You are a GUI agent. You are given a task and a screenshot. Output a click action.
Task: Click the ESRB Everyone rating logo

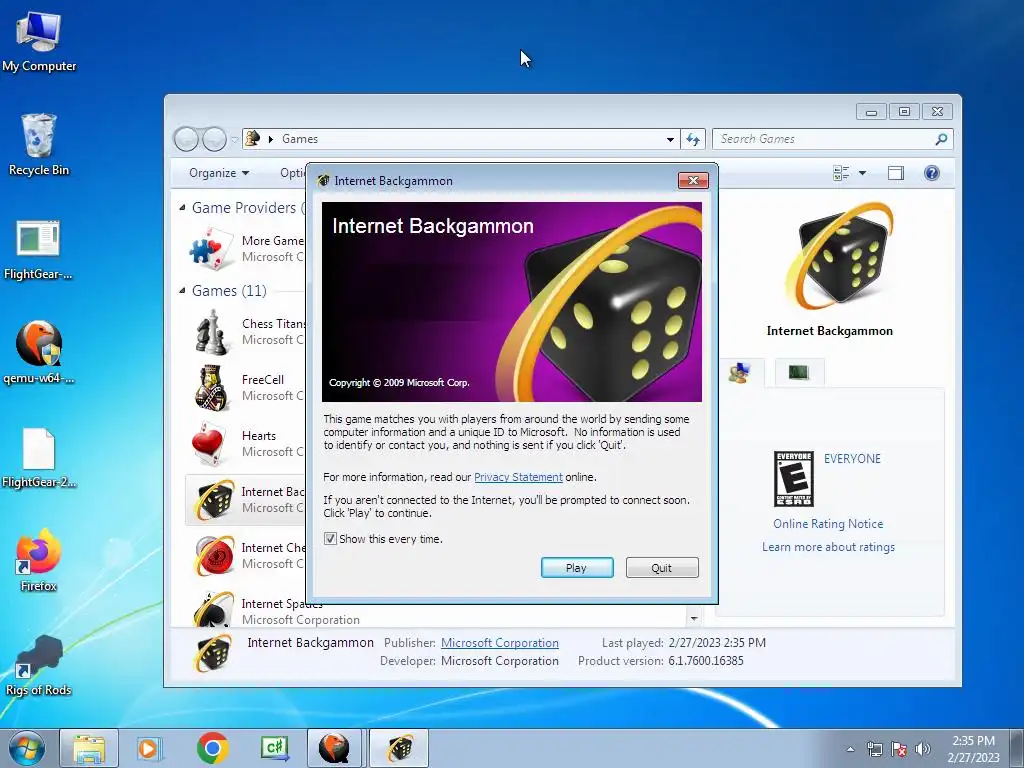(x=793, y=479)
